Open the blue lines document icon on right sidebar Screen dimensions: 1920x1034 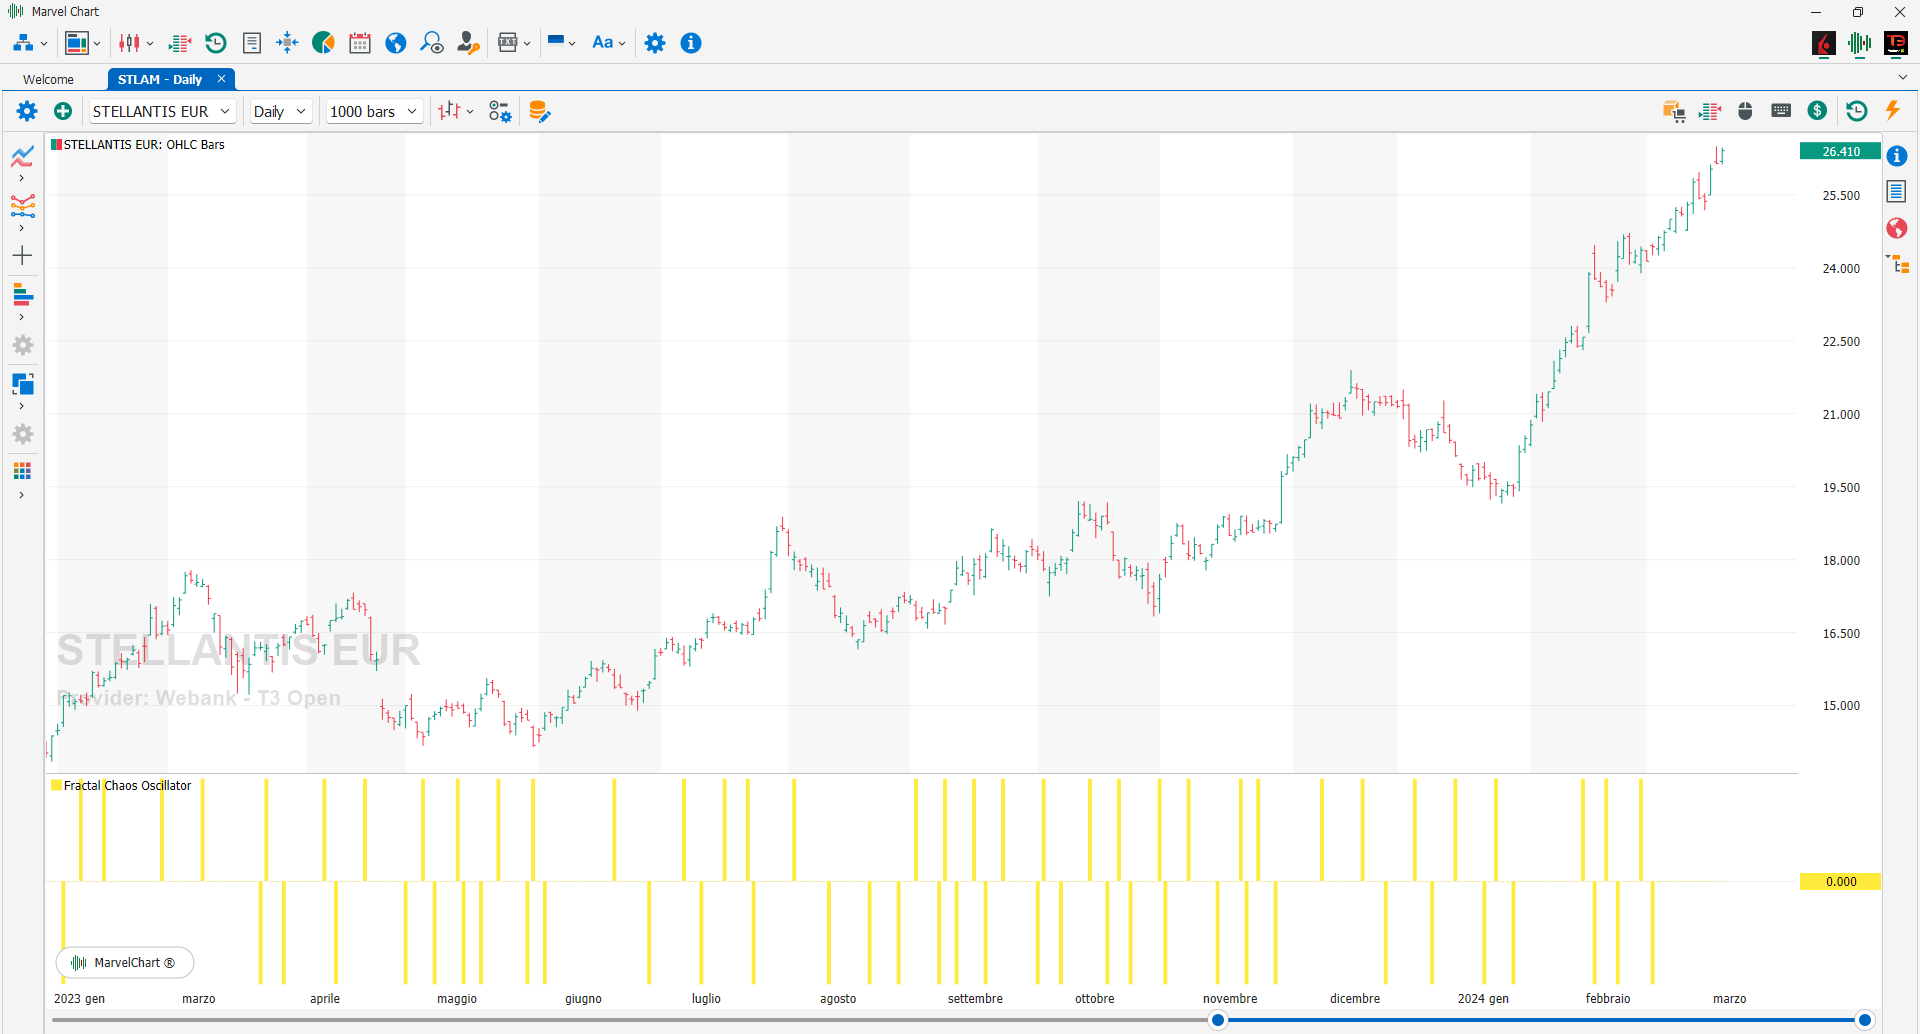pyautogui.click(x=1897, y=192)
